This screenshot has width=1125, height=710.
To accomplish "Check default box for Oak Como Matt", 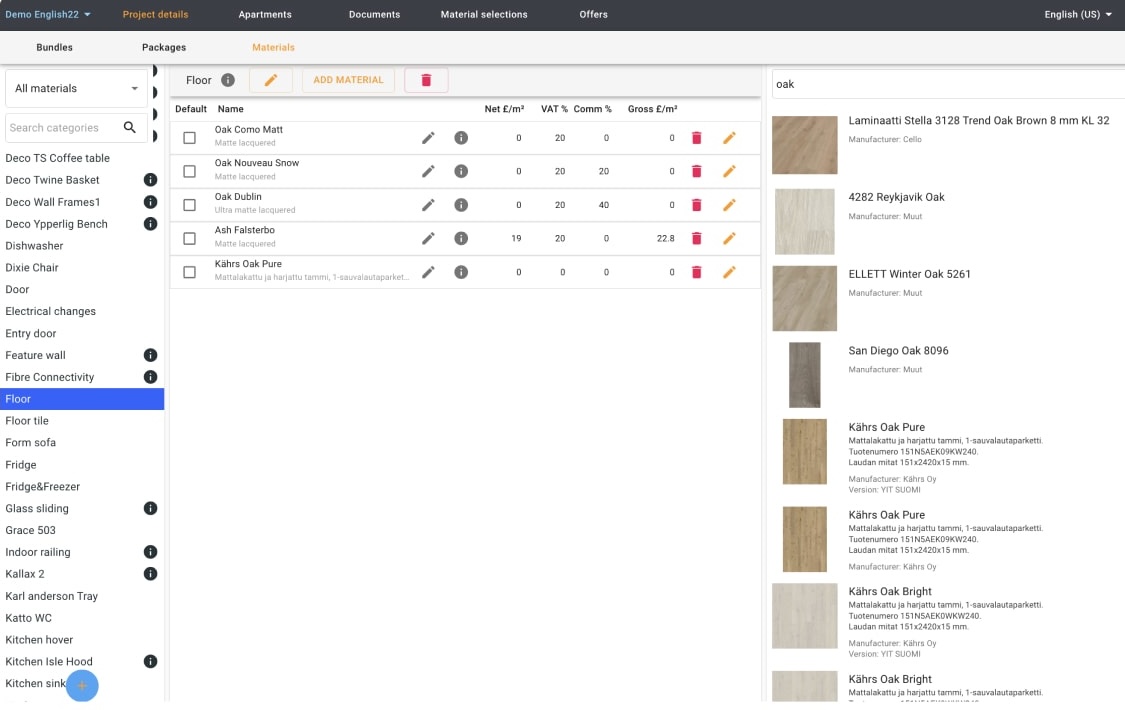I will click(x=189, y=138).
